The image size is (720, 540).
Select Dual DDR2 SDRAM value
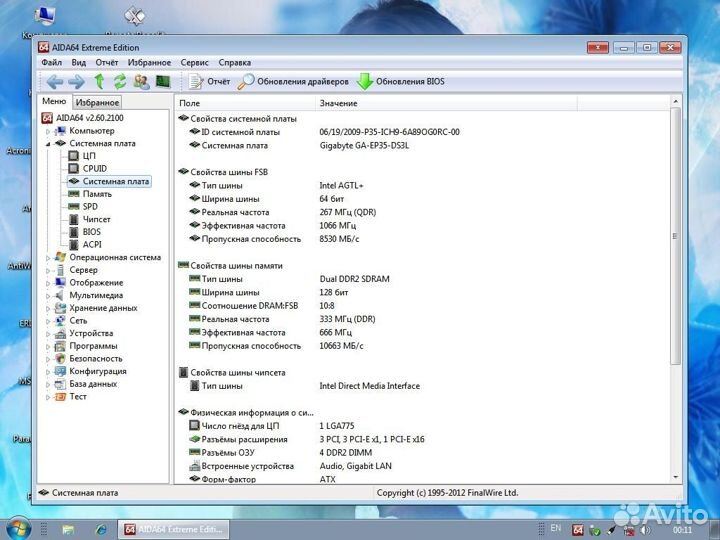click(x=354, y=279)
